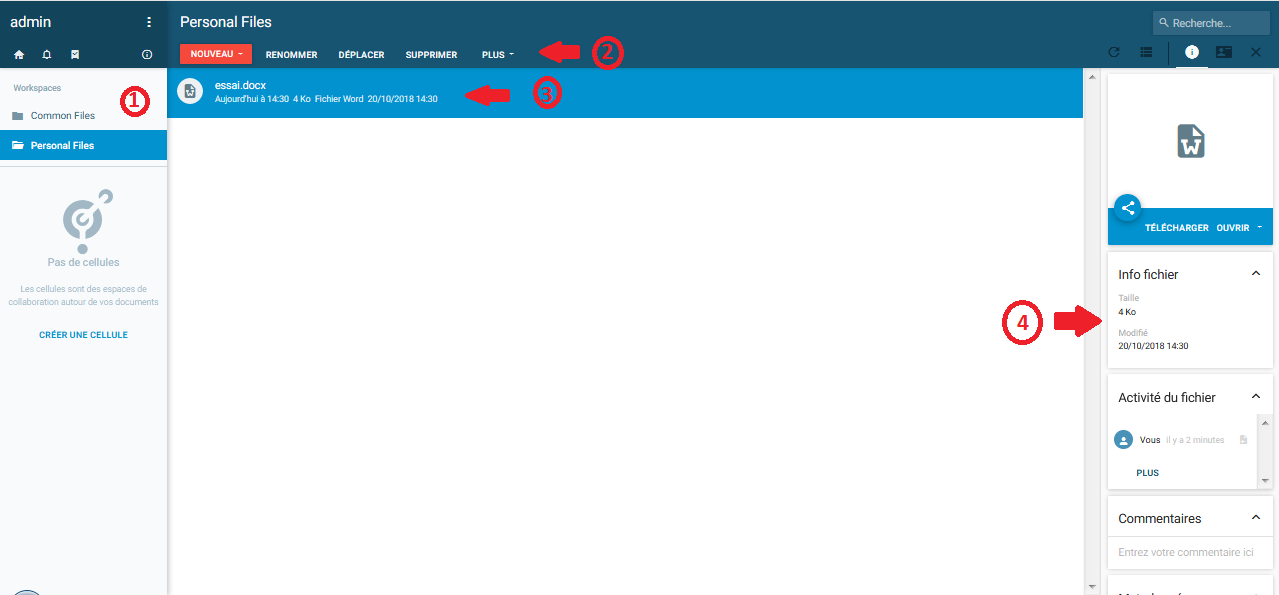
Task: Collapse the Info fichier section
Action: coord(1256,274)
